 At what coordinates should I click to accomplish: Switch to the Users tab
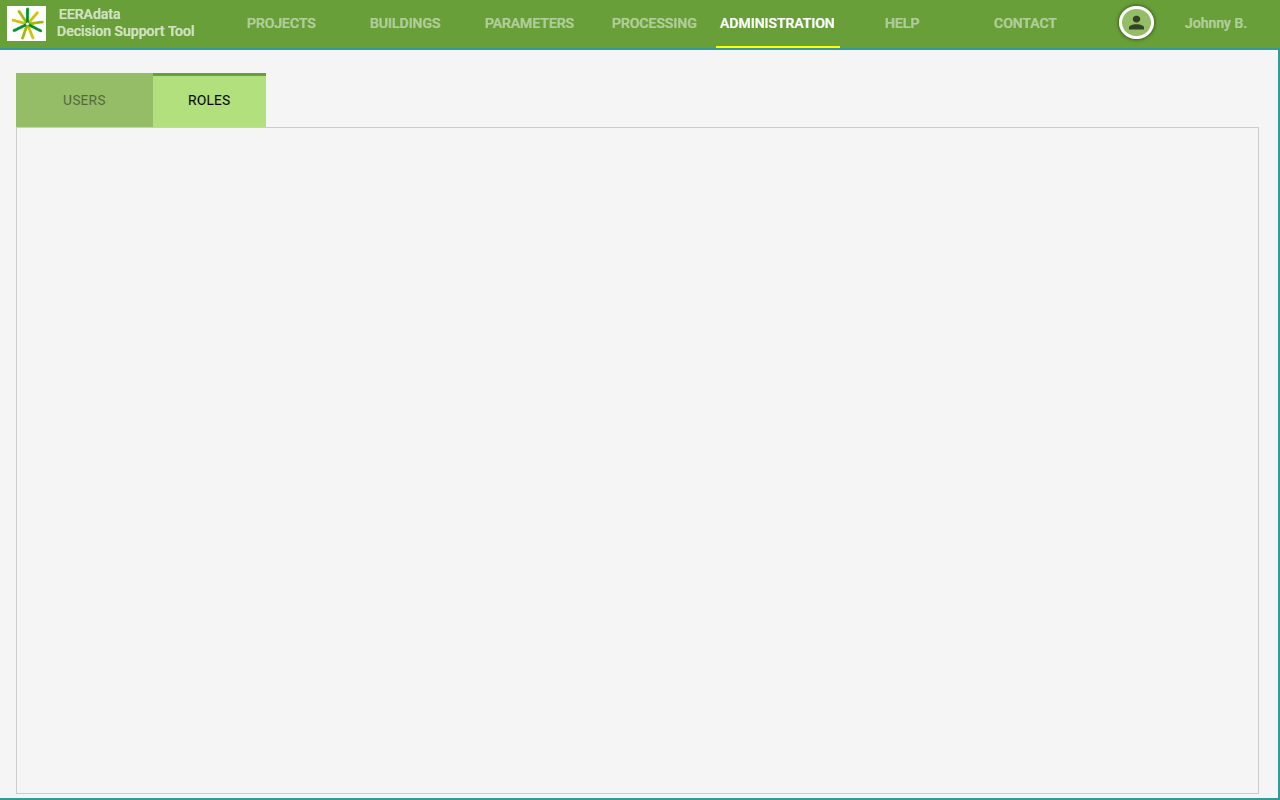coord(84,100)
